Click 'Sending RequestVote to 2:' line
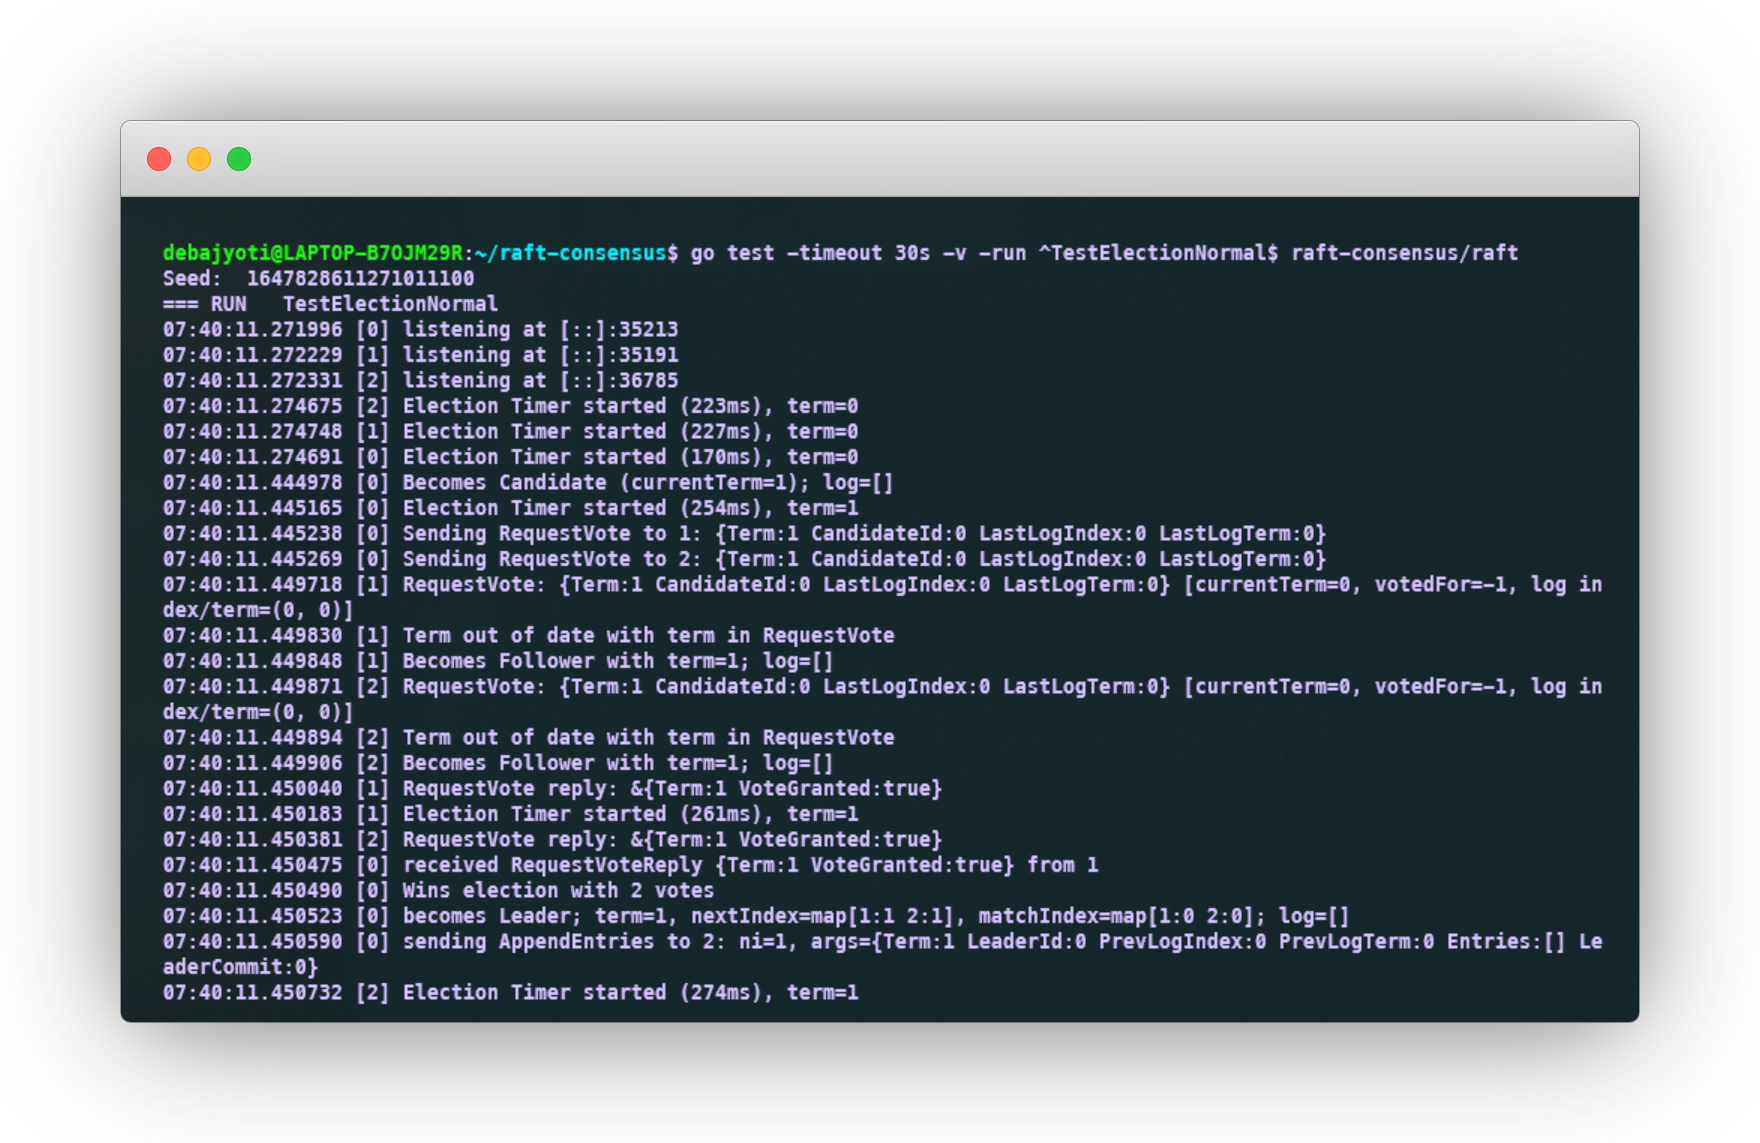Image resolution: width=1760 pixels, height=1143 pixels. 745,559
